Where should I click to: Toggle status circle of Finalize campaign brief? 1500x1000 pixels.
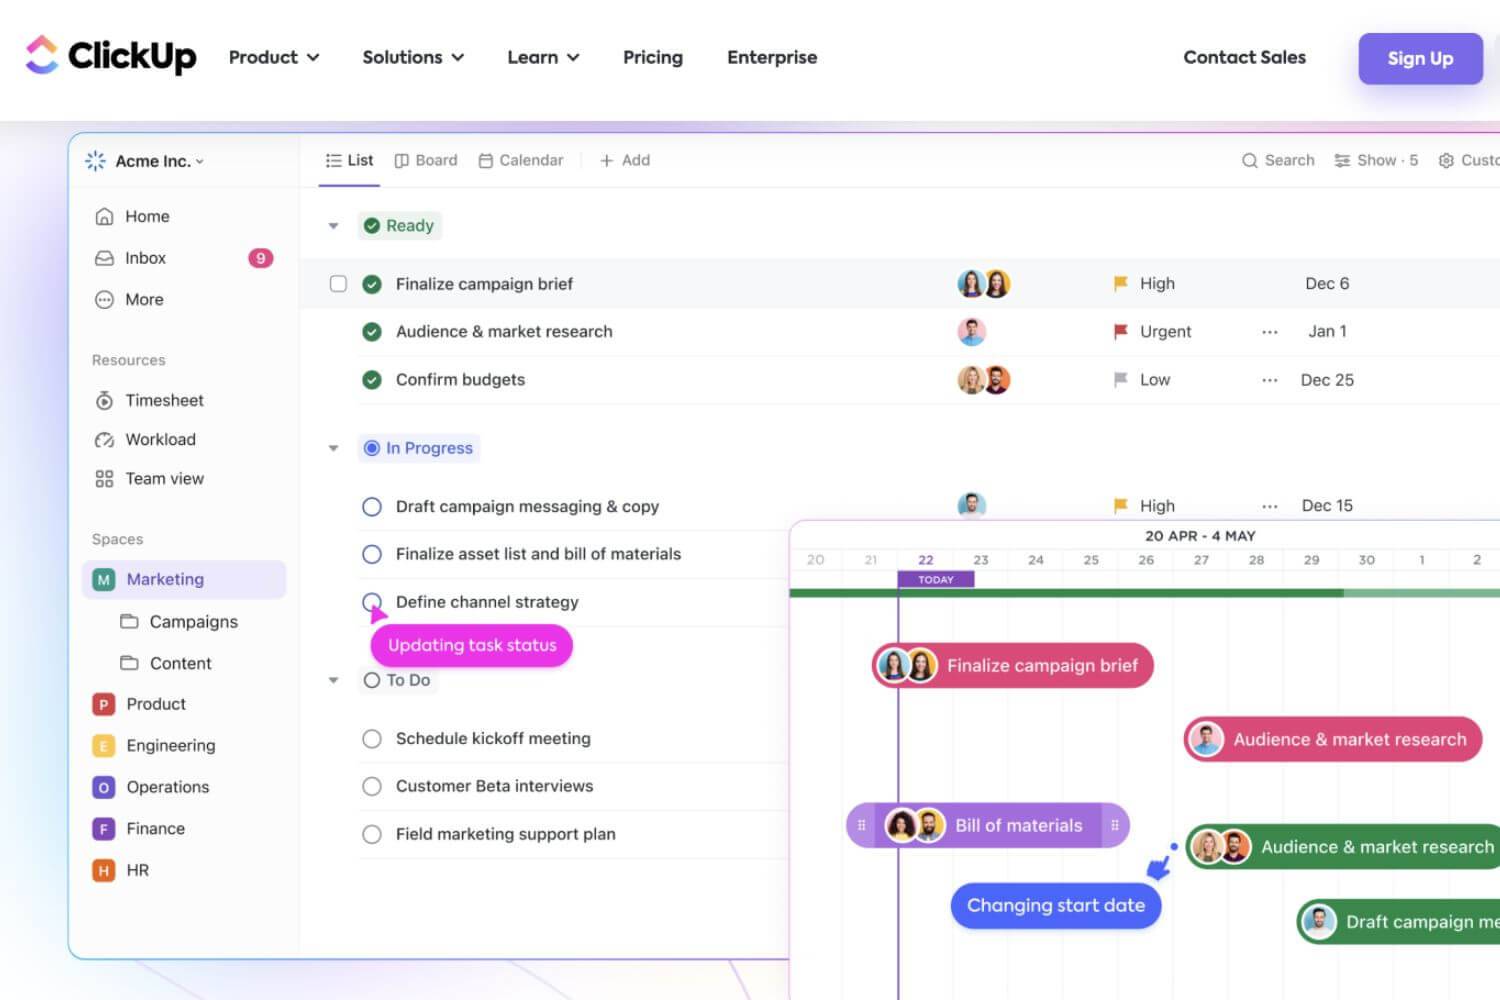pyautogui.click(x=372, y=284)
